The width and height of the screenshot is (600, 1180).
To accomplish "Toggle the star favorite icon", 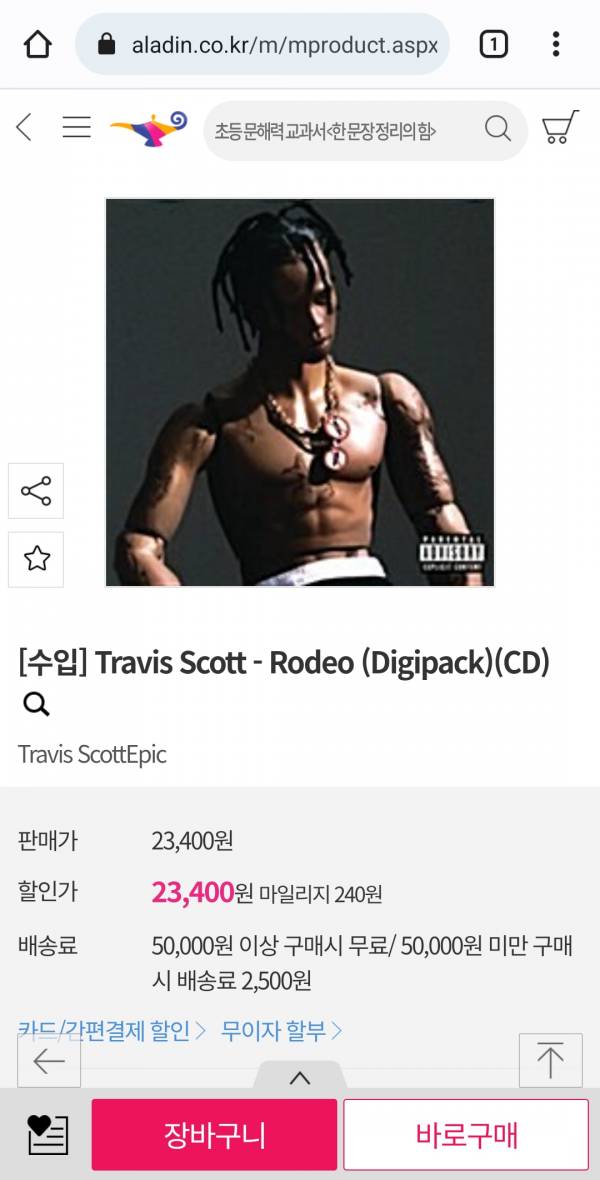I will tap(36, 559).
